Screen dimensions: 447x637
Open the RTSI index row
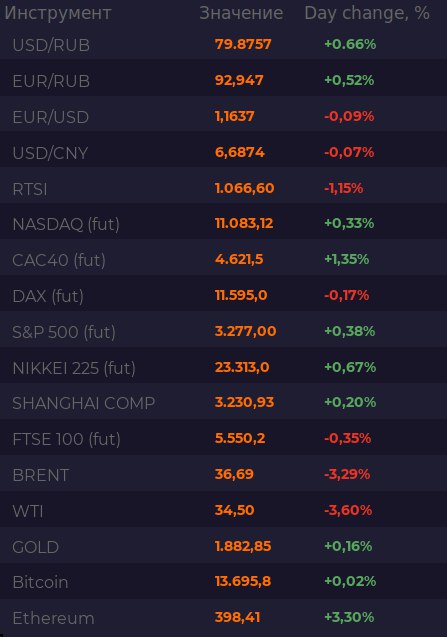(224, 188)
